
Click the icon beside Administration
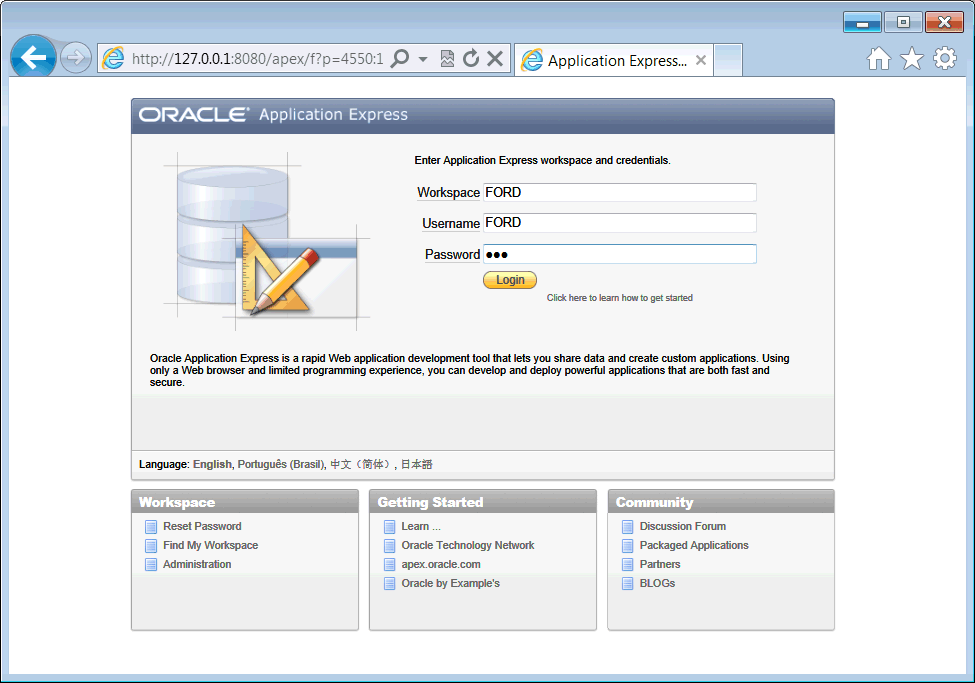(151, 565)
